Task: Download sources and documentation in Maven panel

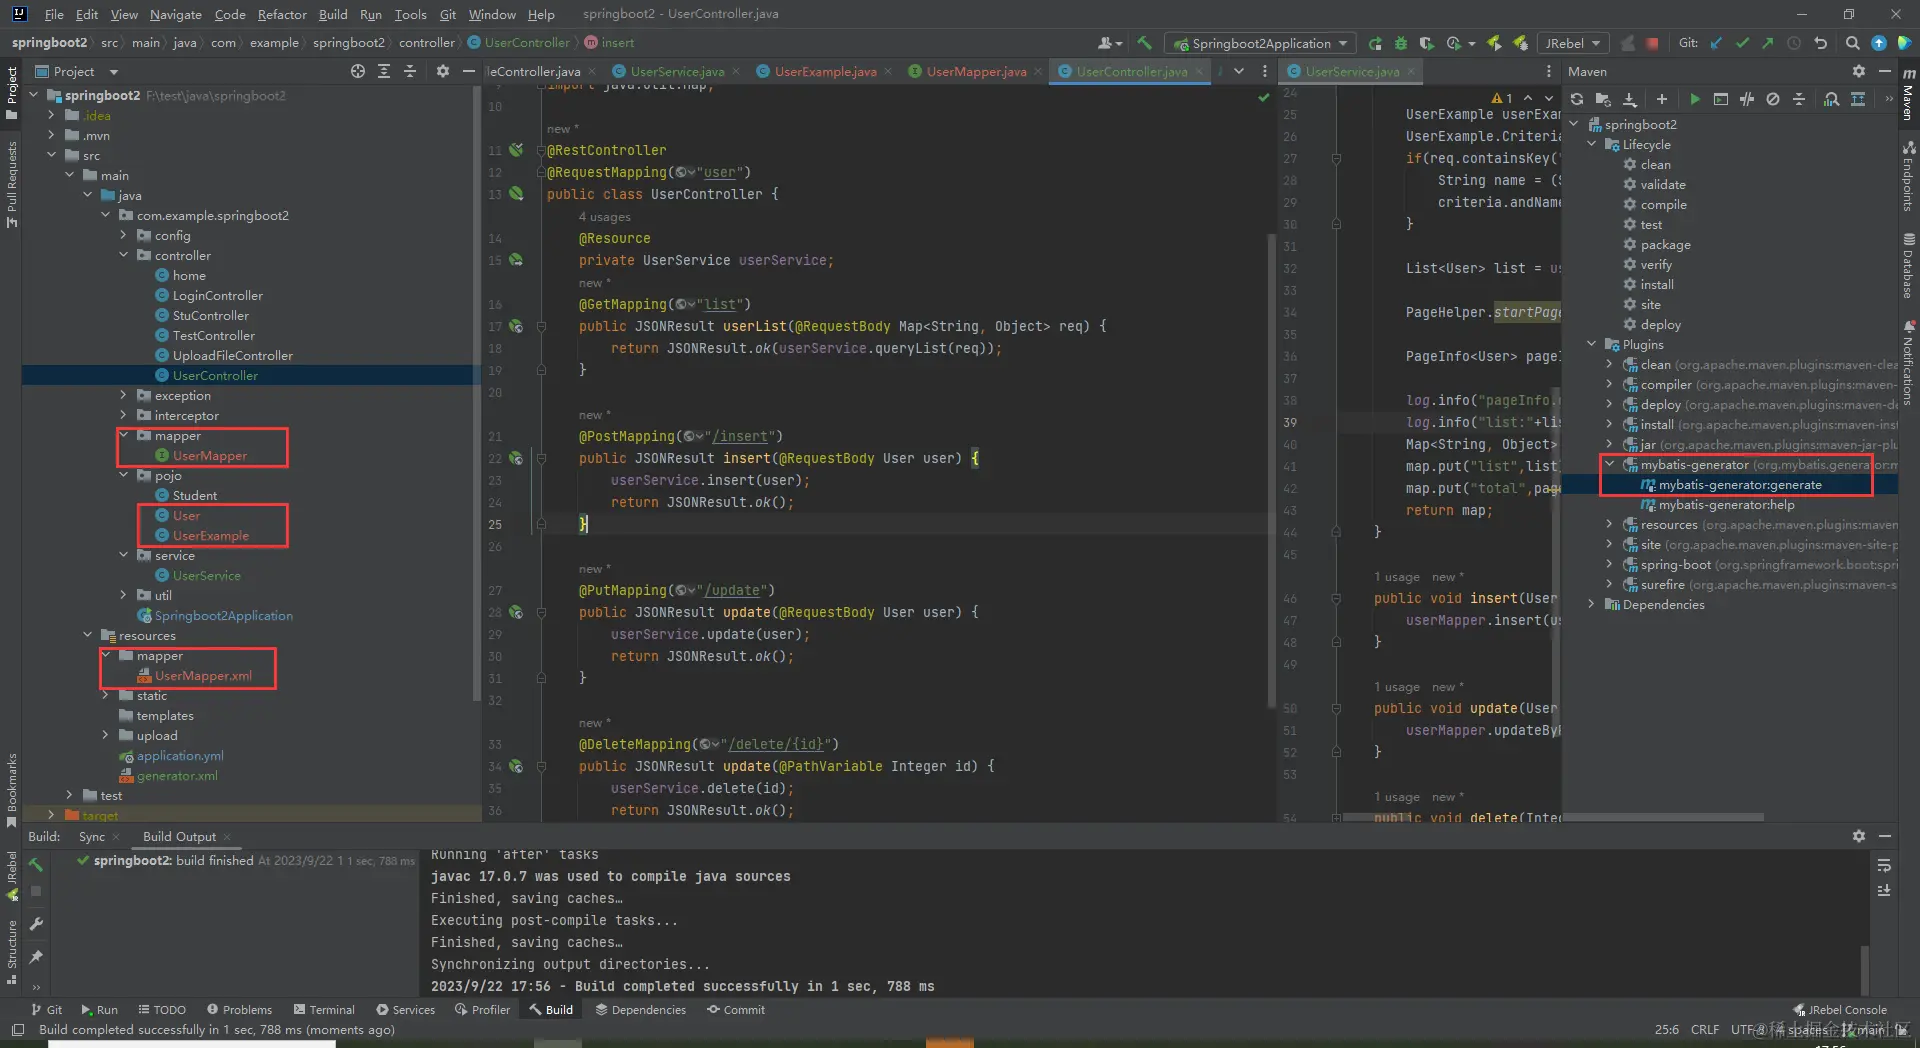Action: [1630, 99]
